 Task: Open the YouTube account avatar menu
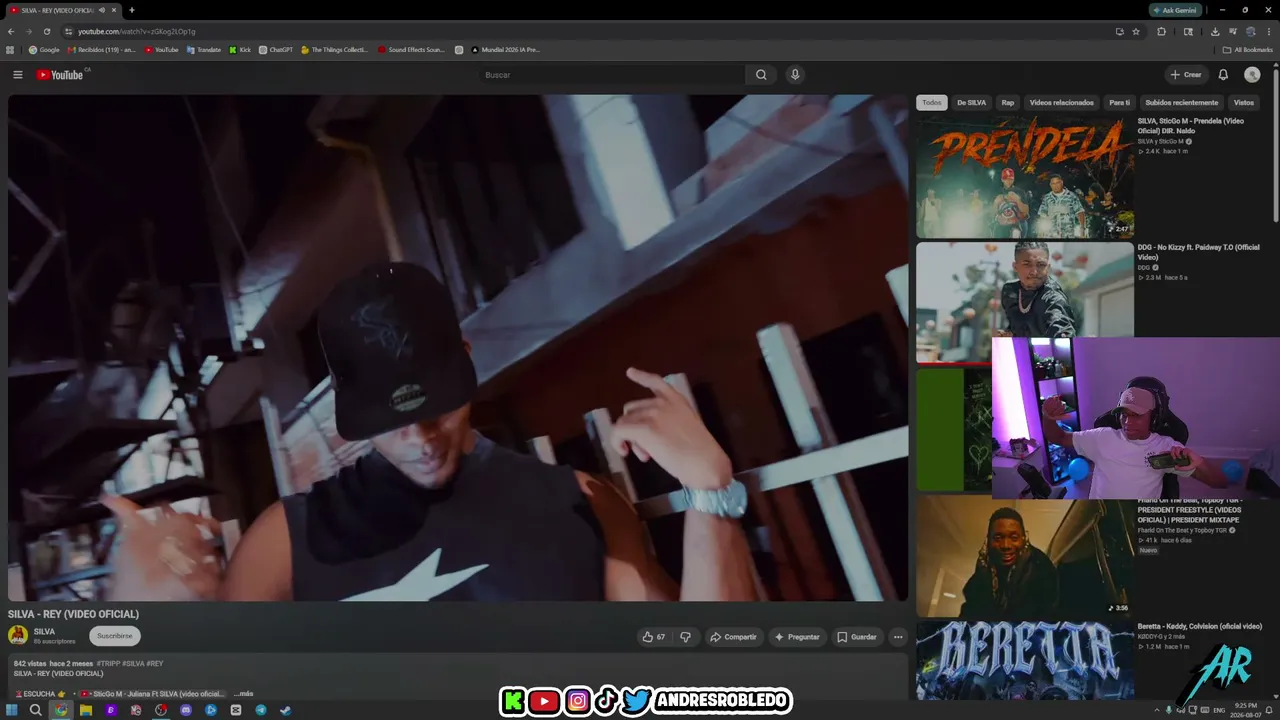point(1252,75)
